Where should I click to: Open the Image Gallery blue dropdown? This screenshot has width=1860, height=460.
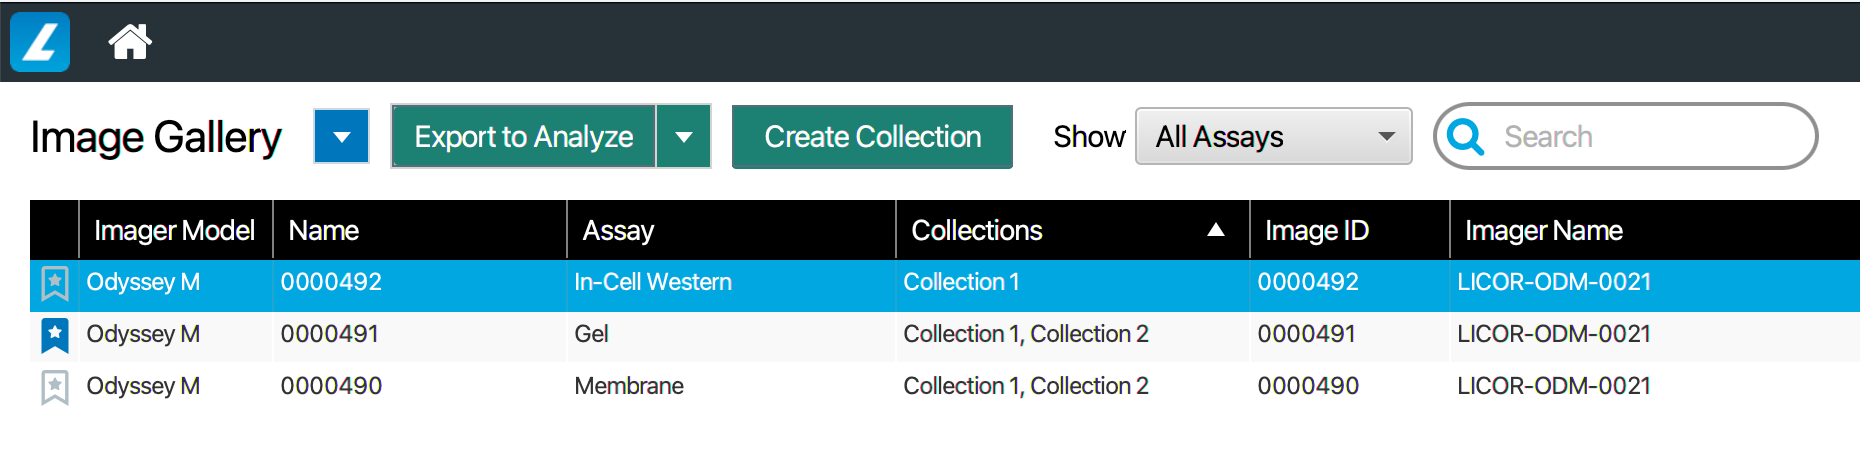342,136
